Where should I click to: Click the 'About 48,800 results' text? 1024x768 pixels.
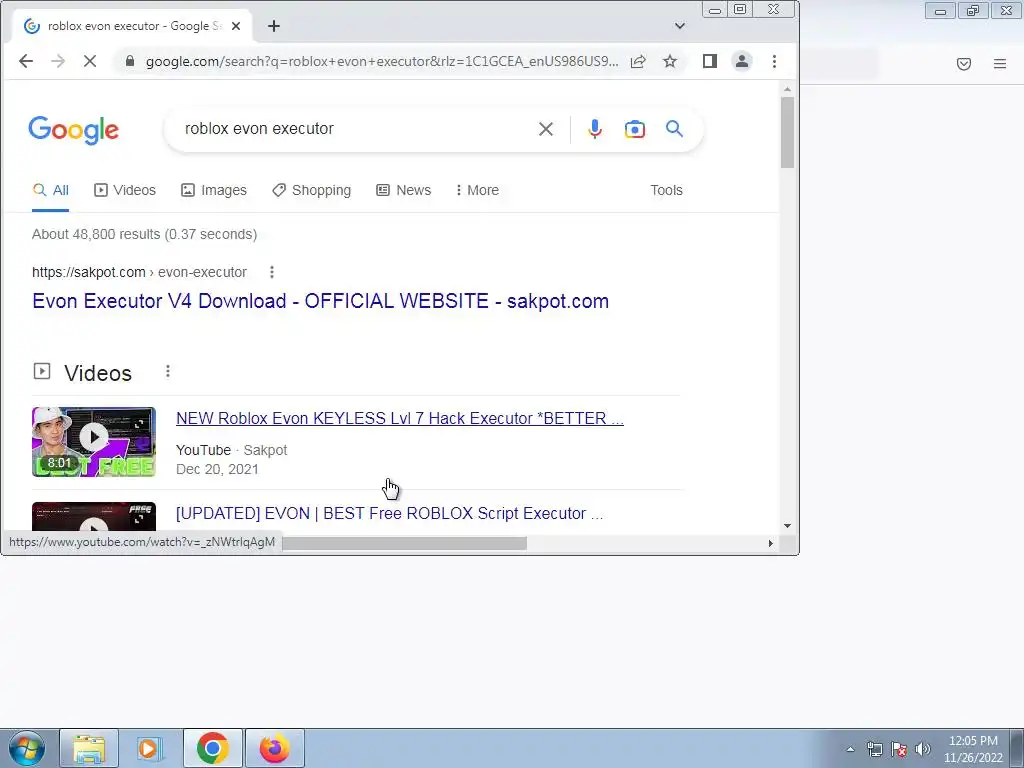point(144,234)
